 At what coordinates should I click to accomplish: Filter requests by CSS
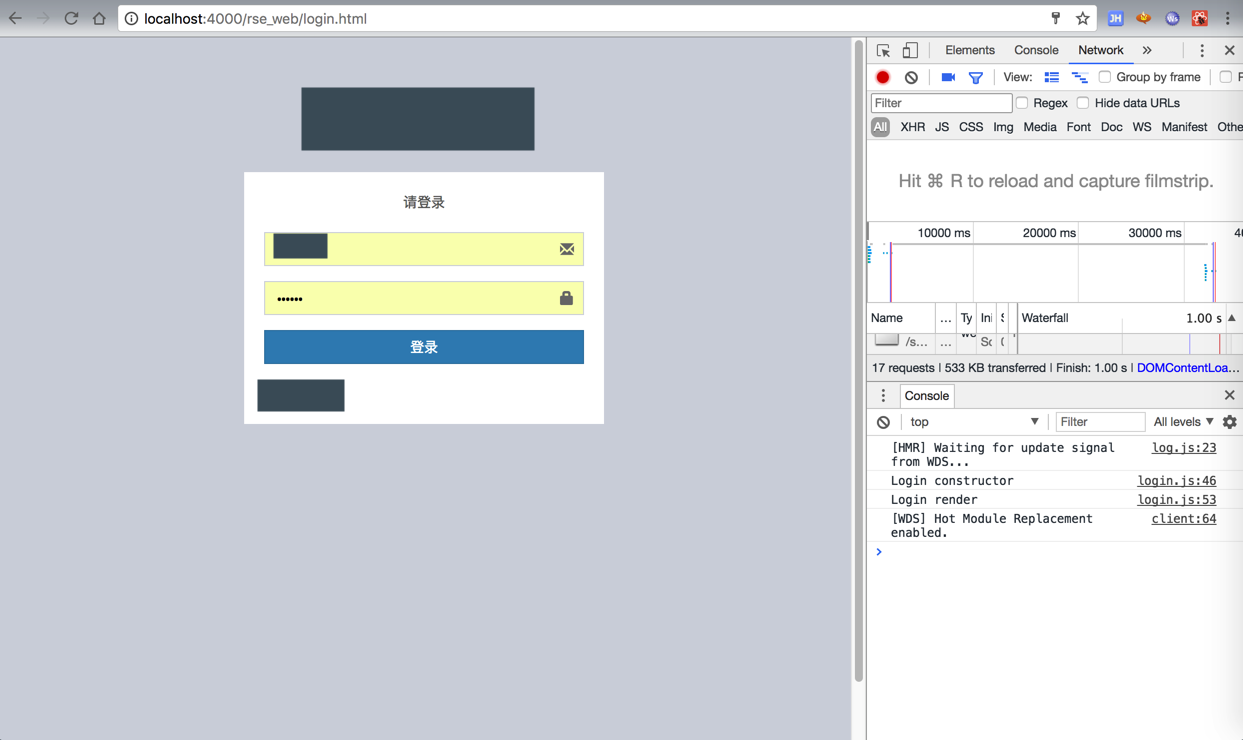point(971,127)
